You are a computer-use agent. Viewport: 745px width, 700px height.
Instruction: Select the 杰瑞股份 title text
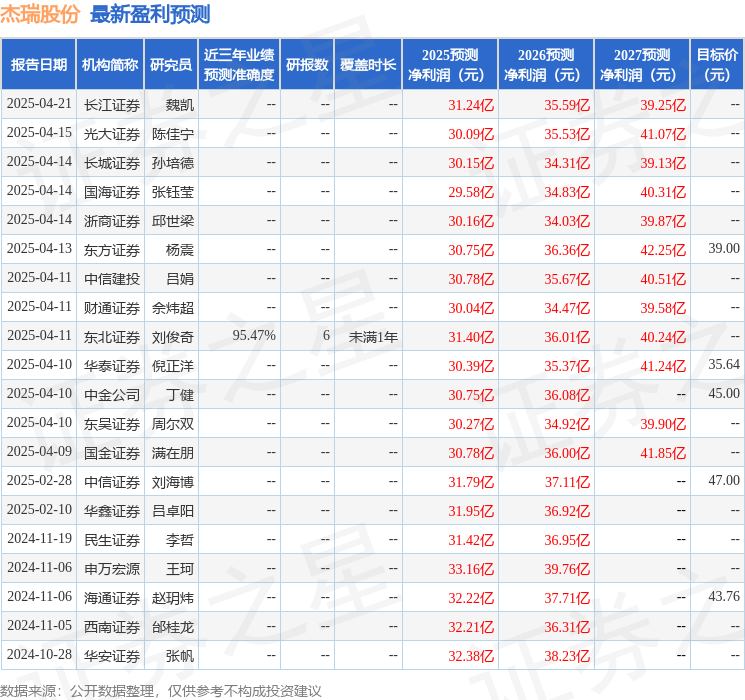[x=40, y=14]
